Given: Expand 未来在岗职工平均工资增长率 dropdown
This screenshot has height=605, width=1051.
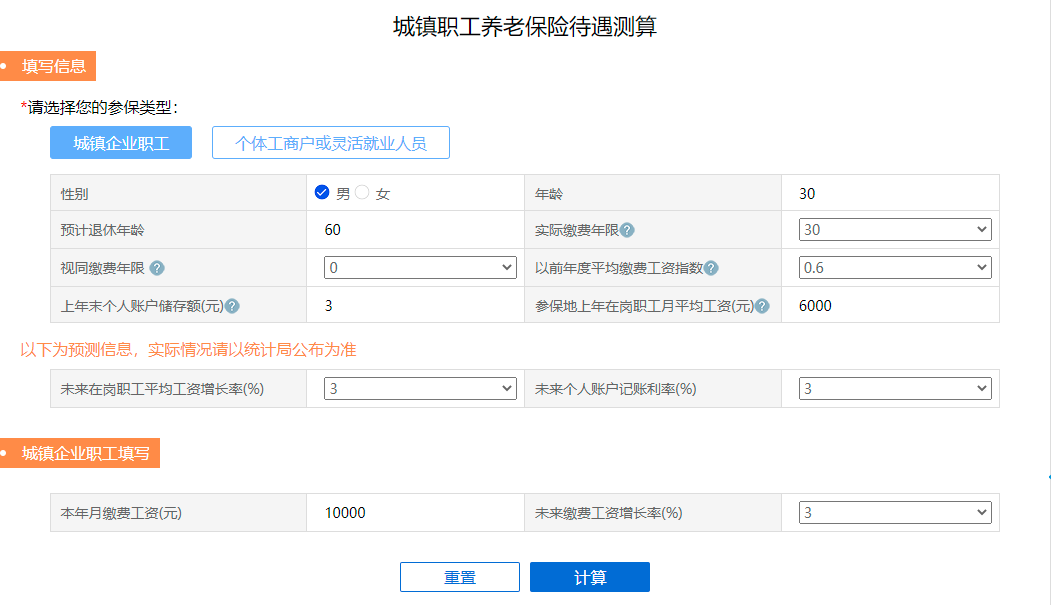Looking at the screenshot, I should [x=420, y=389].
